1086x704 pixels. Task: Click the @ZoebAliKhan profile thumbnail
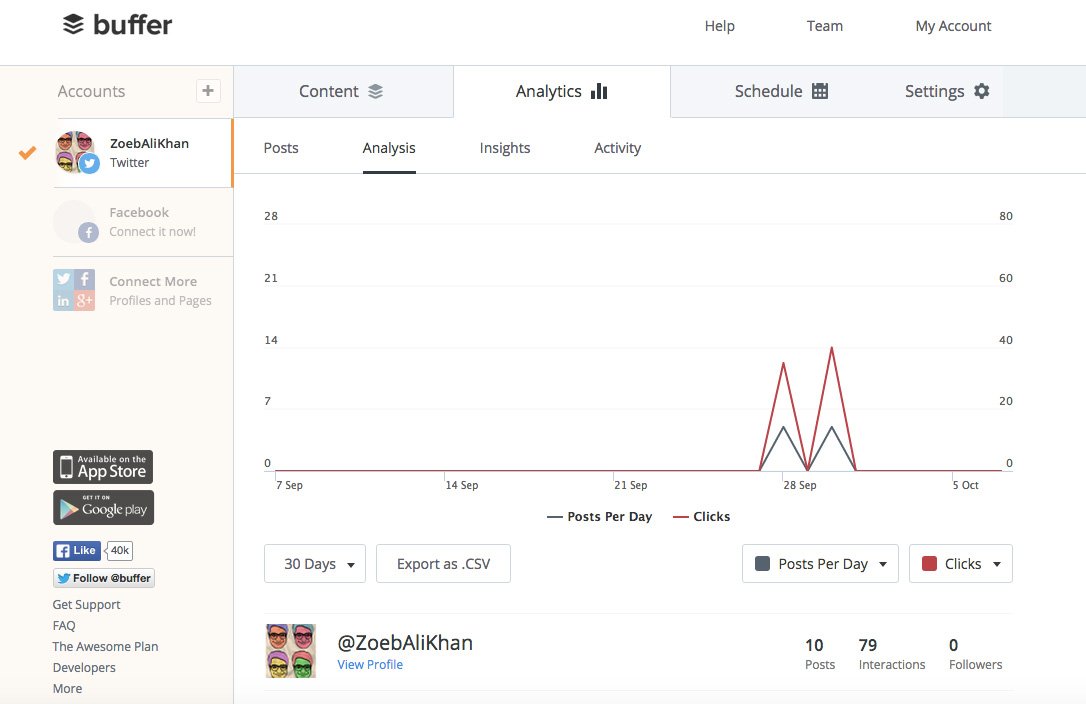click(291, 651)
